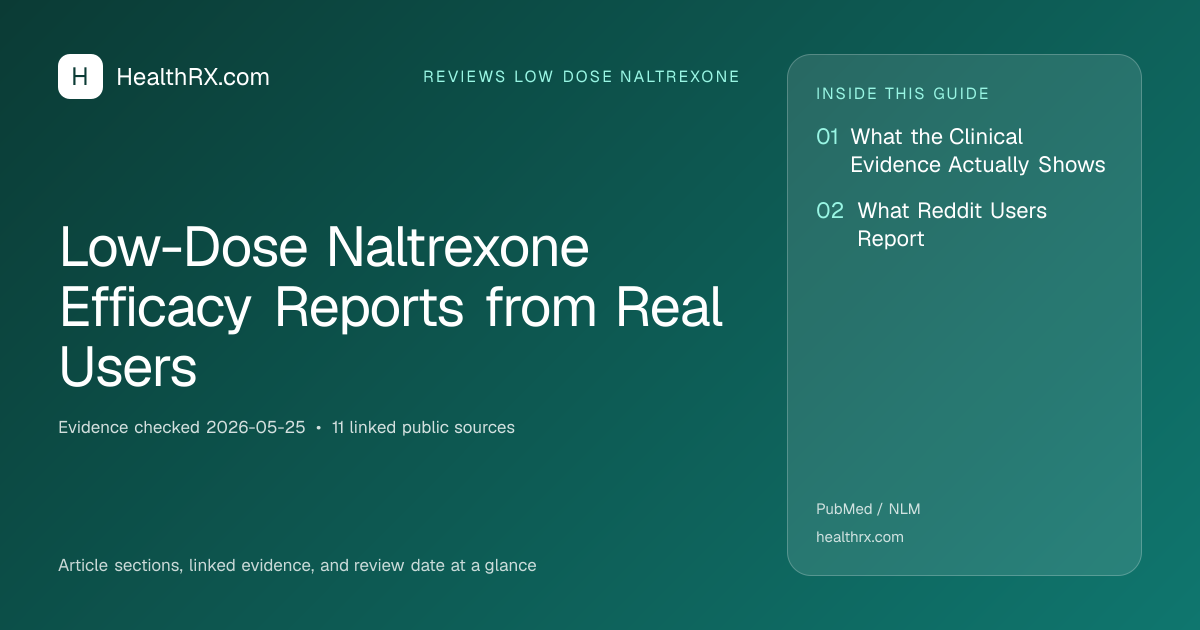Screen dimensions: 1200x630
Task: Open section 01 What the Clinical Evidence Actually Shows
Action: coord(961,151)
